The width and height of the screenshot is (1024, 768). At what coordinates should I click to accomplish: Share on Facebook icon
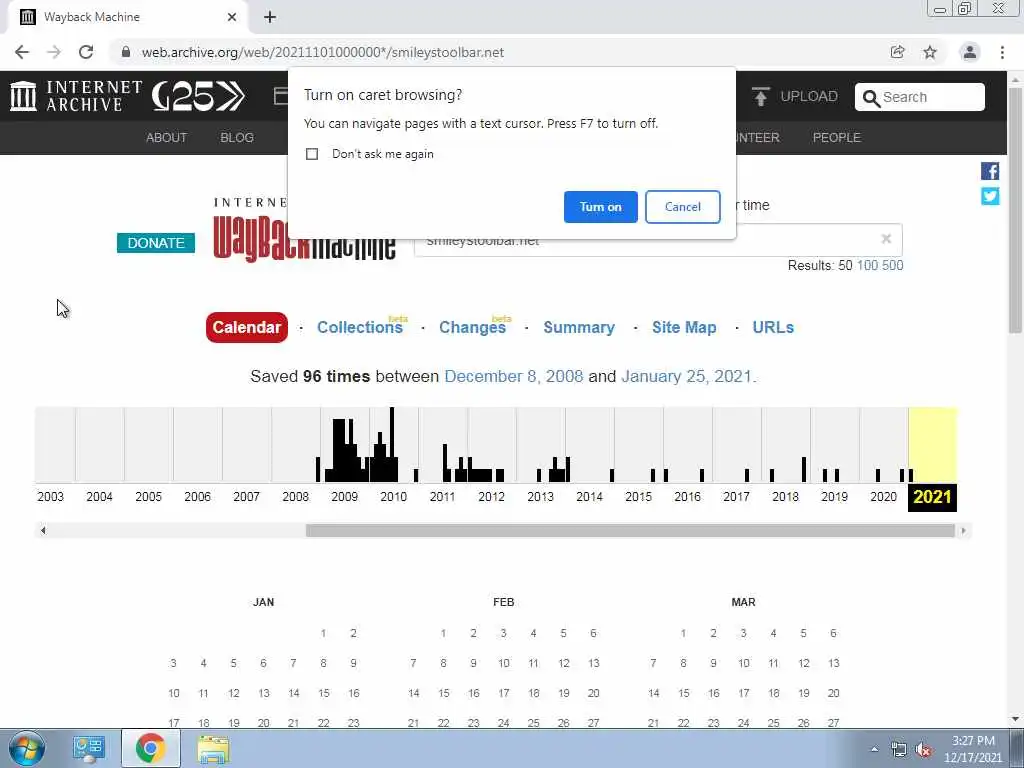pos(990,171)
